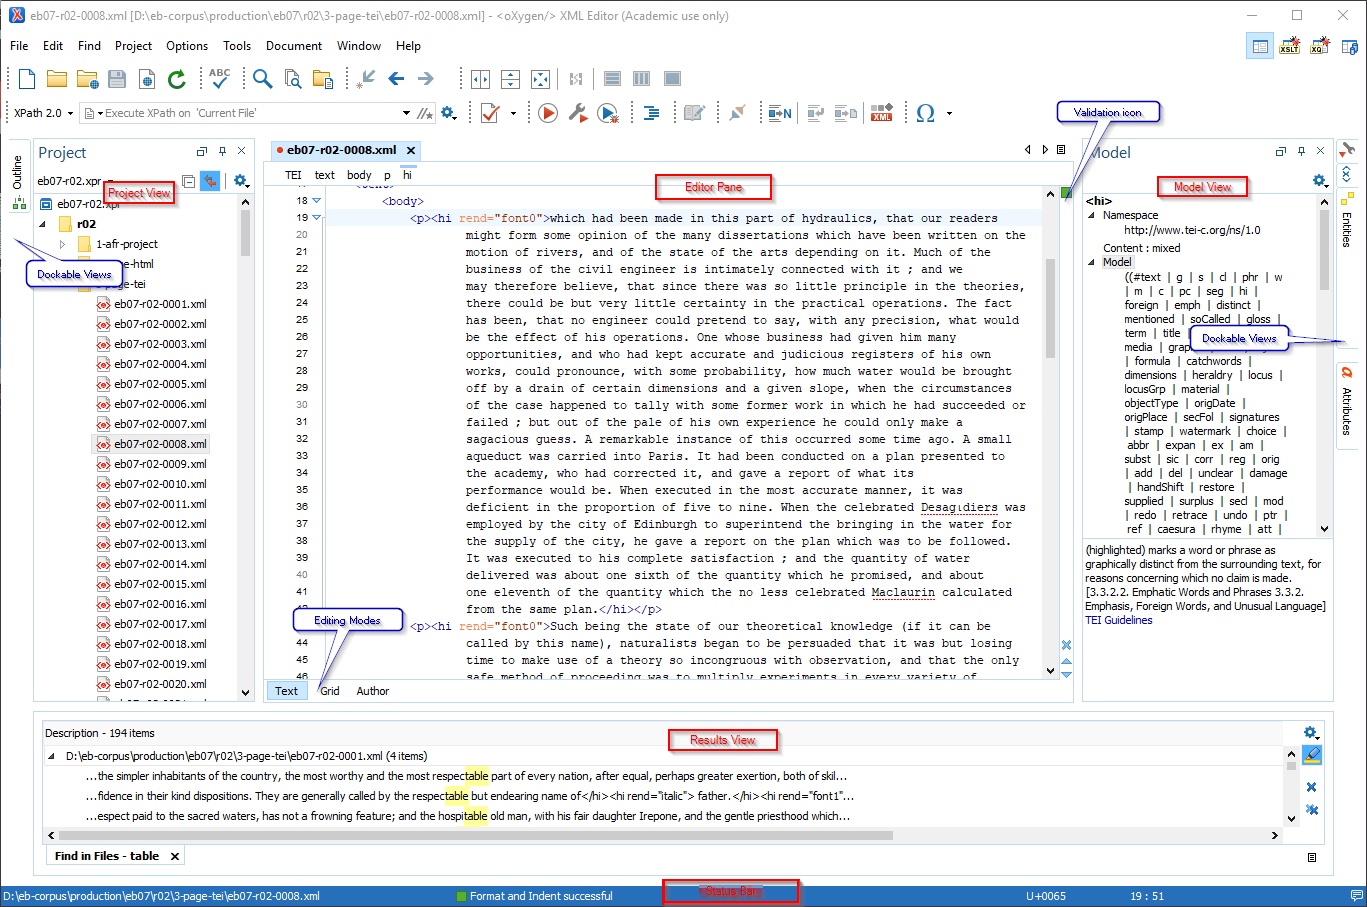The height and width of the screenshot is (907, 1367).
Task: Click Format and Indent icon
Action: tap(652, 113)
